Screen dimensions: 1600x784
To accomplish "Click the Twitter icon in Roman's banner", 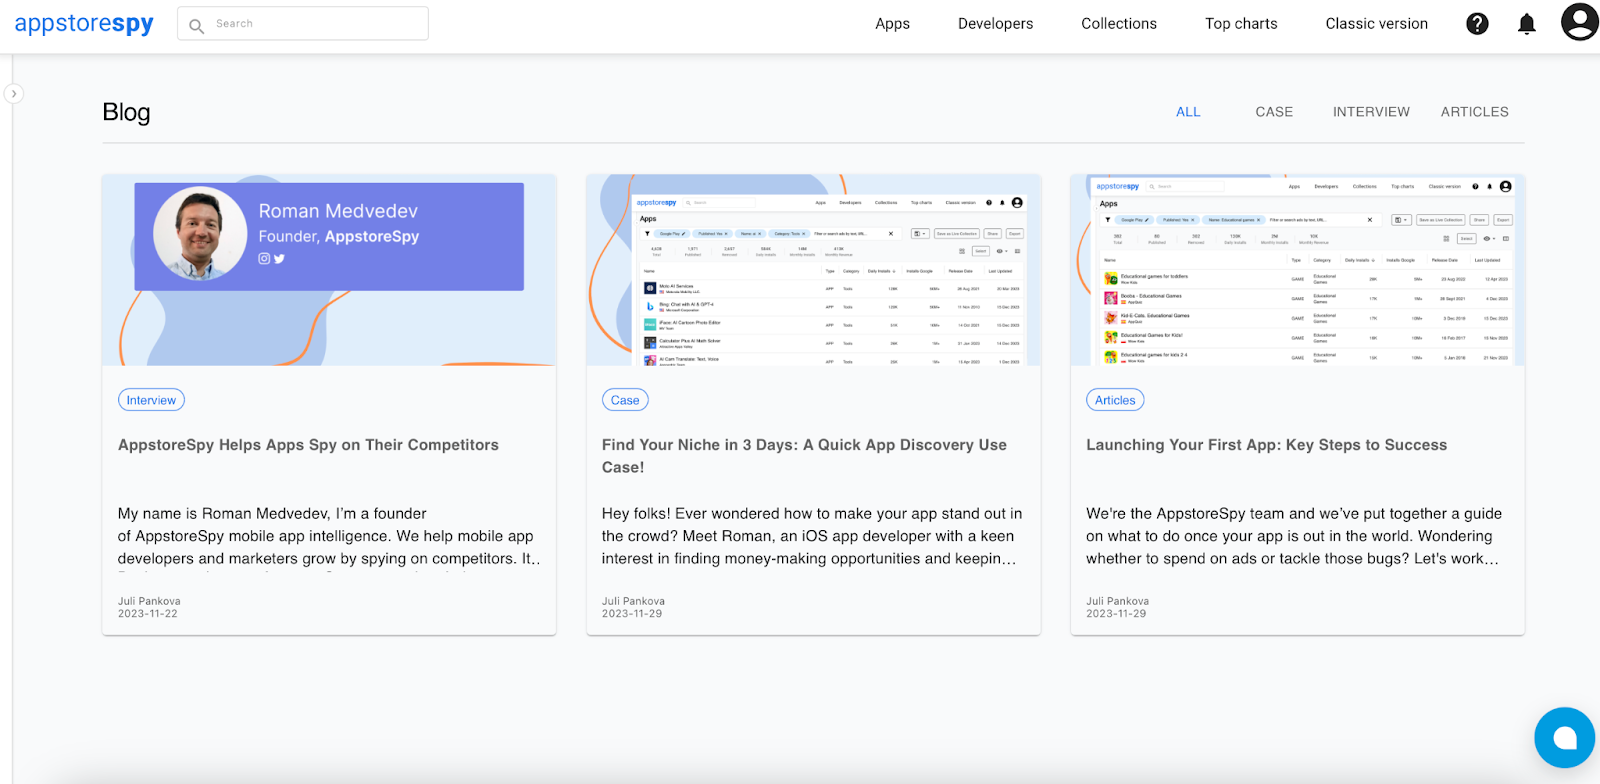I will [x=279, y=258].
